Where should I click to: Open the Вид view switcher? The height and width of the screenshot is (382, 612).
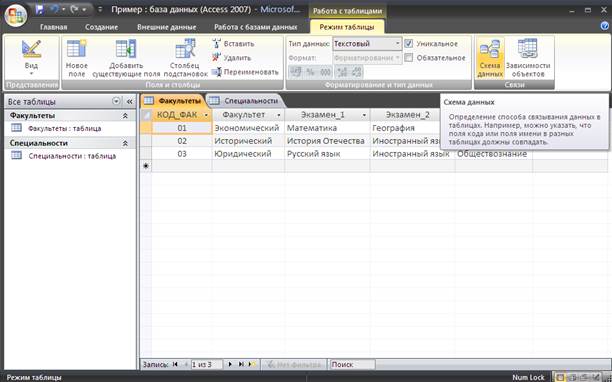click(x=31, y=57)
